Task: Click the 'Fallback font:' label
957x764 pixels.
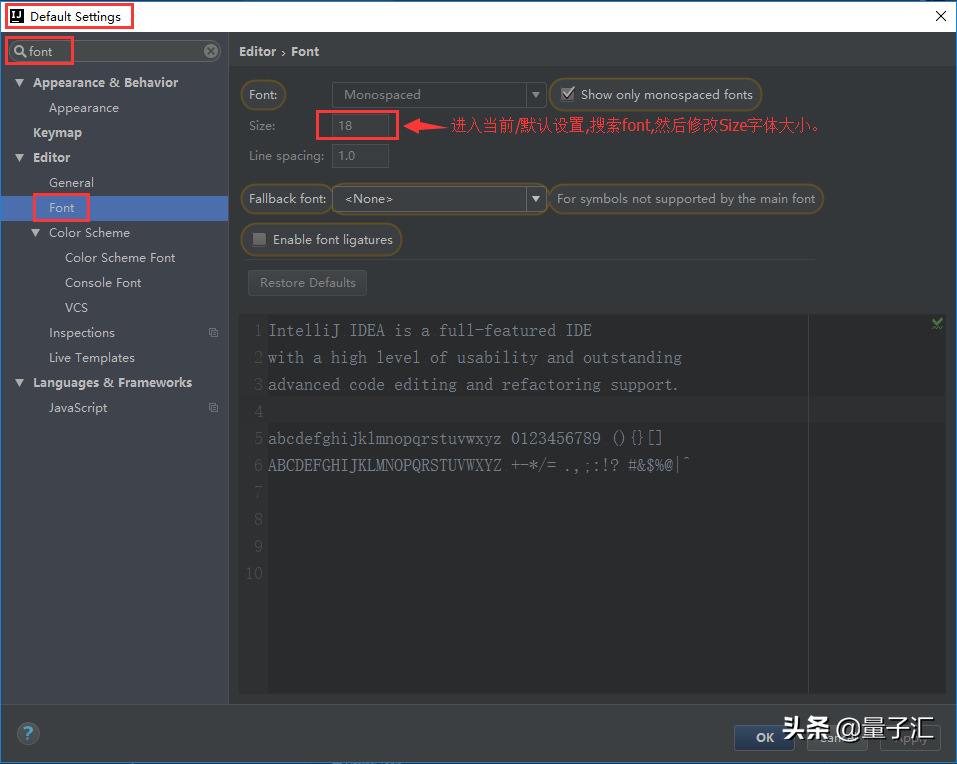Action: pos(287,198)
